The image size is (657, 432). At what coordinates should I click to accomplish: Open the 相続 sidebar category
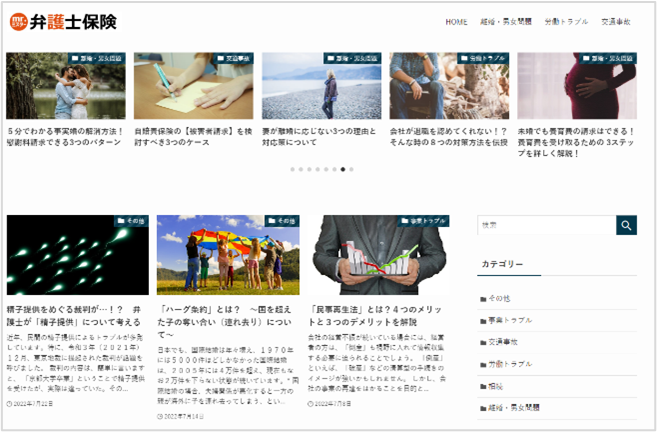(498, 386)
